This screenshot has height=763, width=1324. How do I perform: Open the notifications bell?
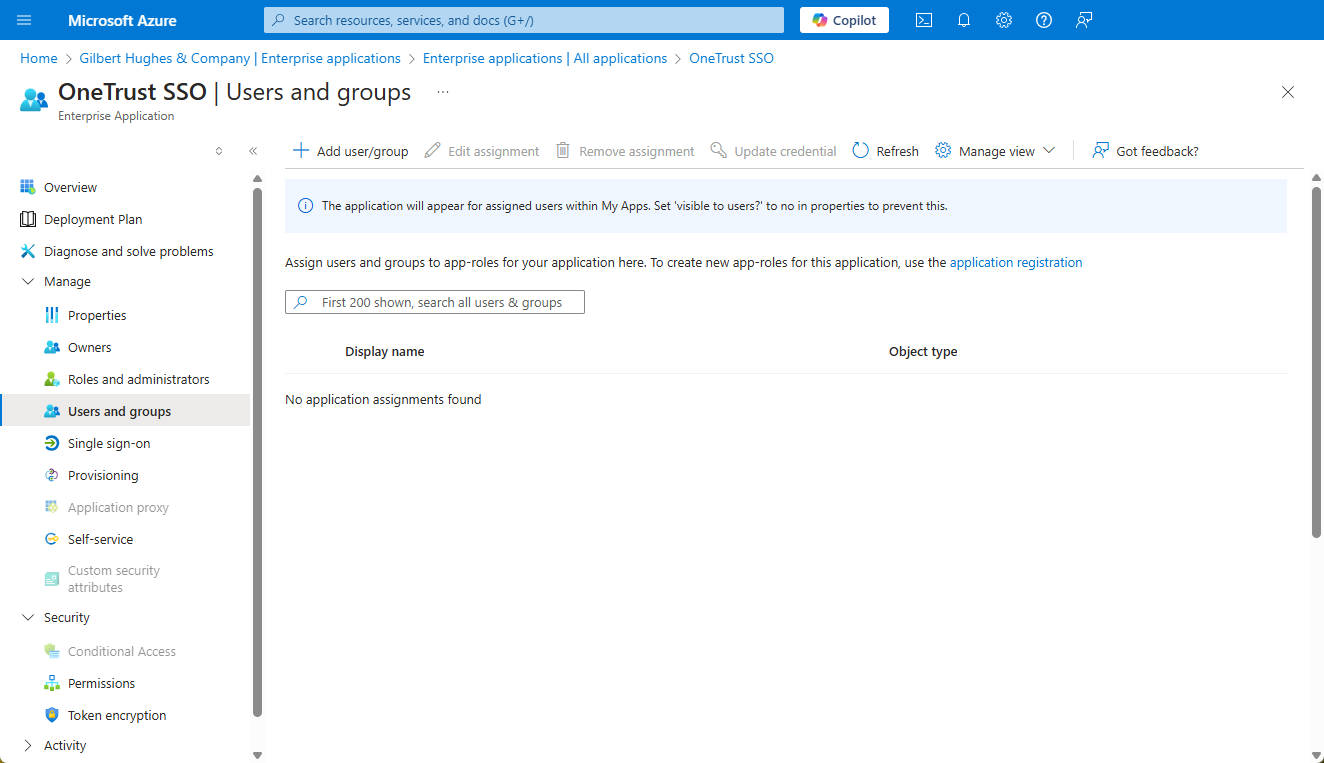[x=964, y=20]
